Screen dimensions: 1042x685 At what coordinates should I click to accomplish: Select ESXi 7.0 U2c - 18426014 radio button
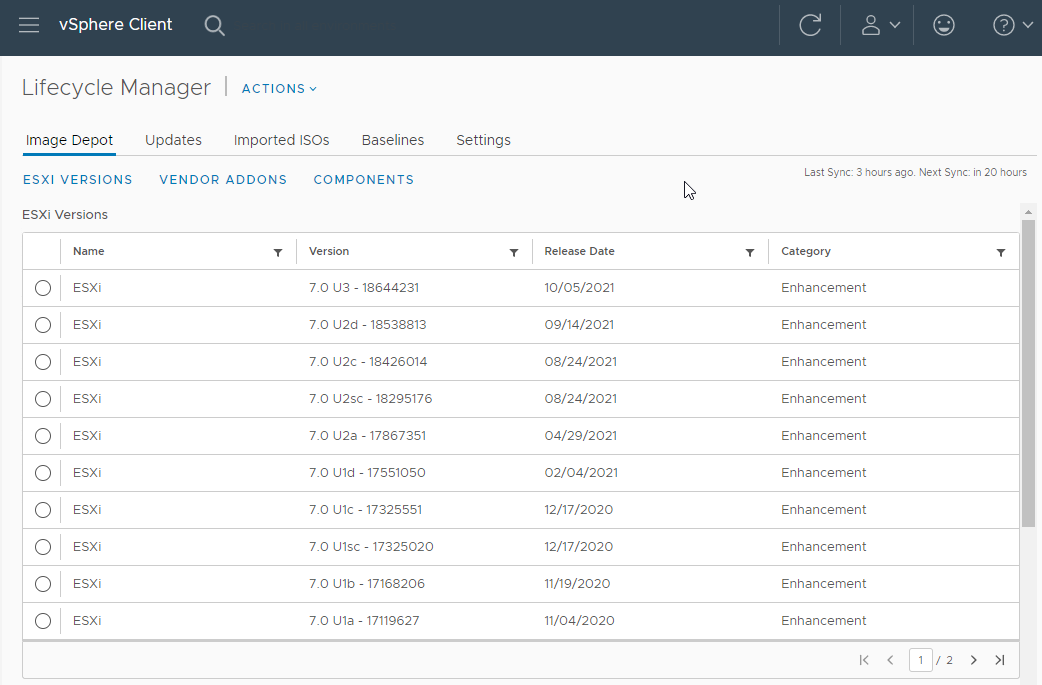[43, 362]
